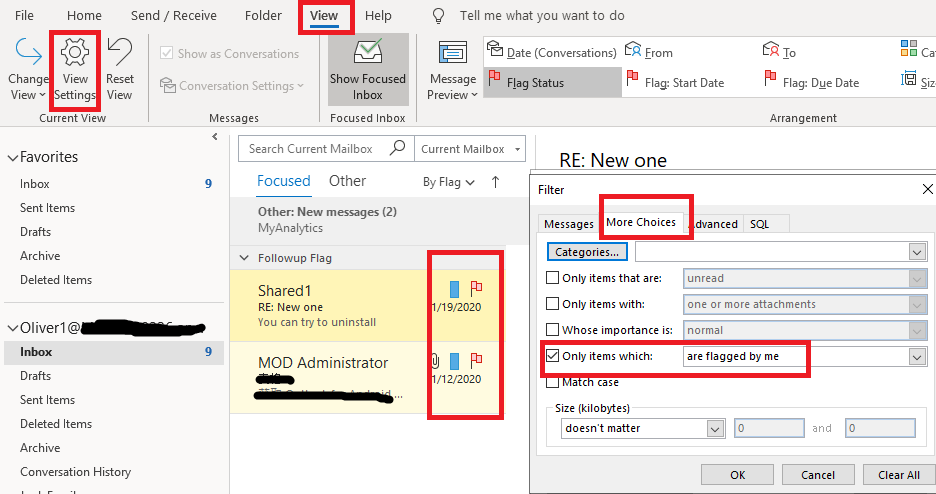The image size is (936, 494).
Task: Click in 'Tell me what you want to do' box
Action: (x=541, y=16)
